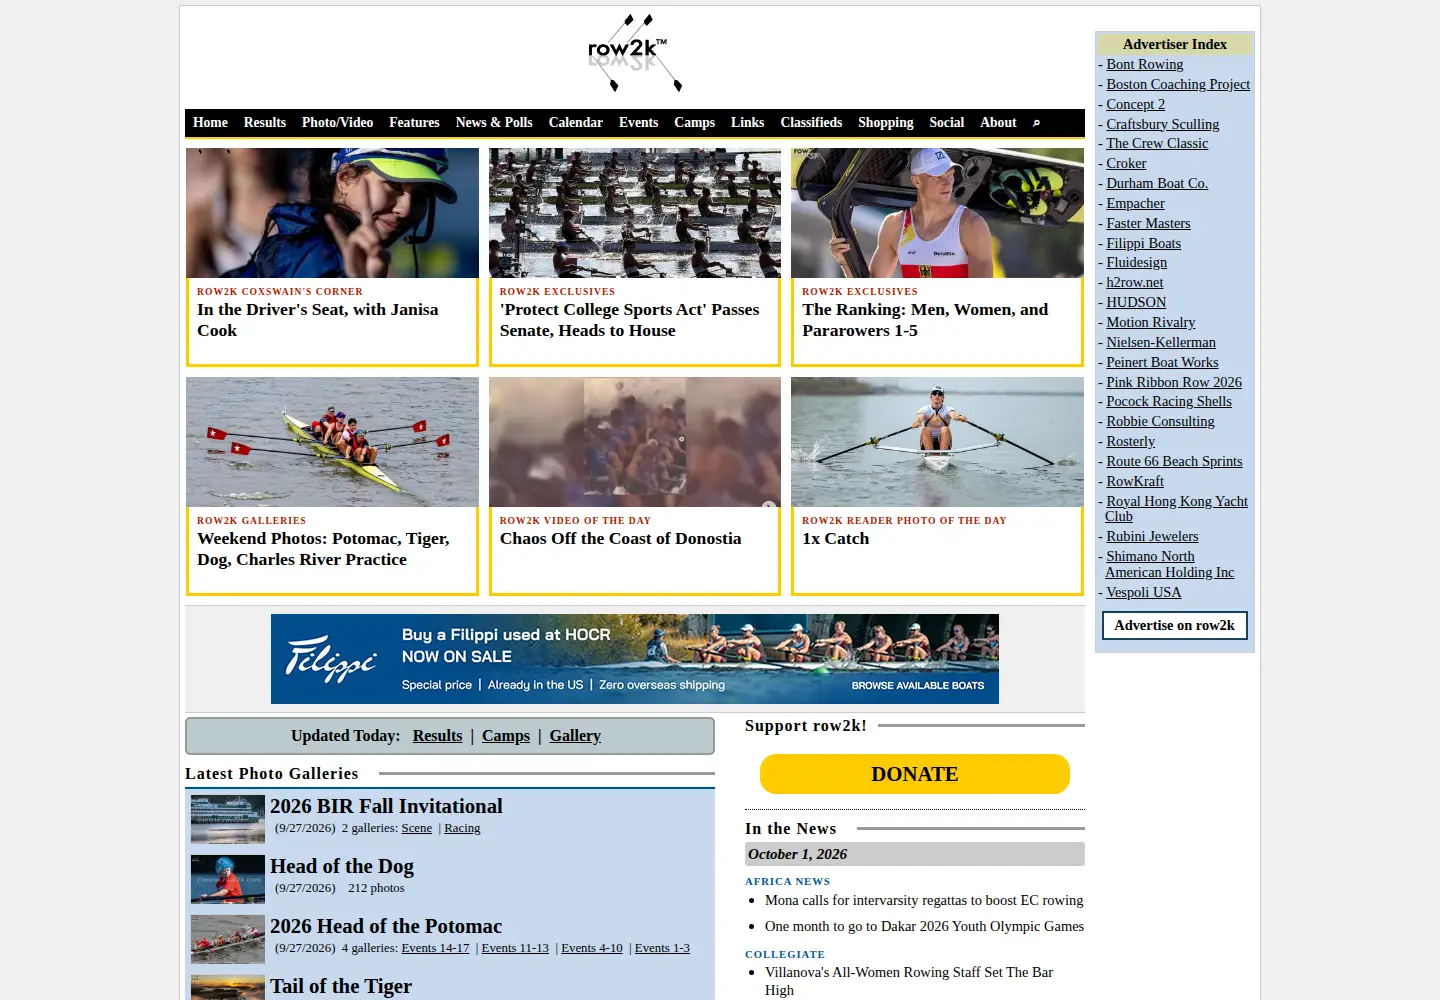Select Photo/Video in the navigation bar
The width and height of the screenshot is (1440, 1000).
coord(337,122)
